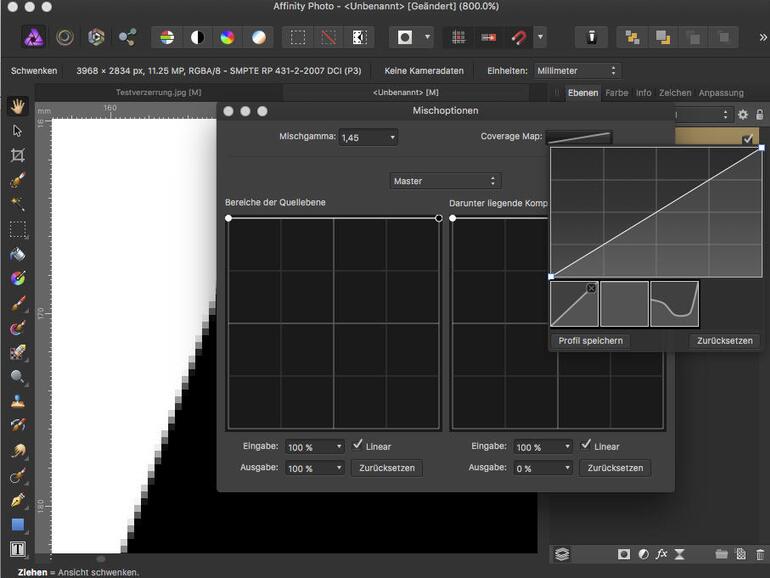Select the Crop tool in the tools panel

[x=17, y=155]
